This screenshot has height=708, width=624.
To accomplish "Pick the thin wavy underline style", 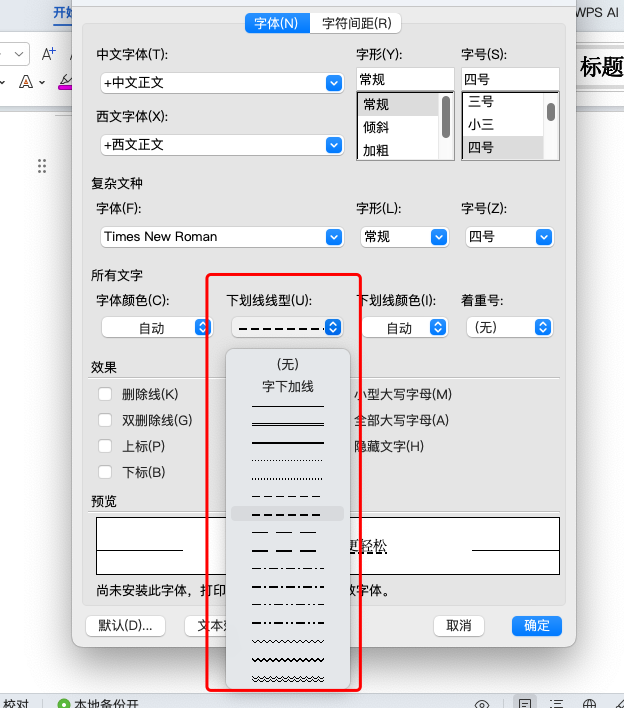I will (288, 641).
